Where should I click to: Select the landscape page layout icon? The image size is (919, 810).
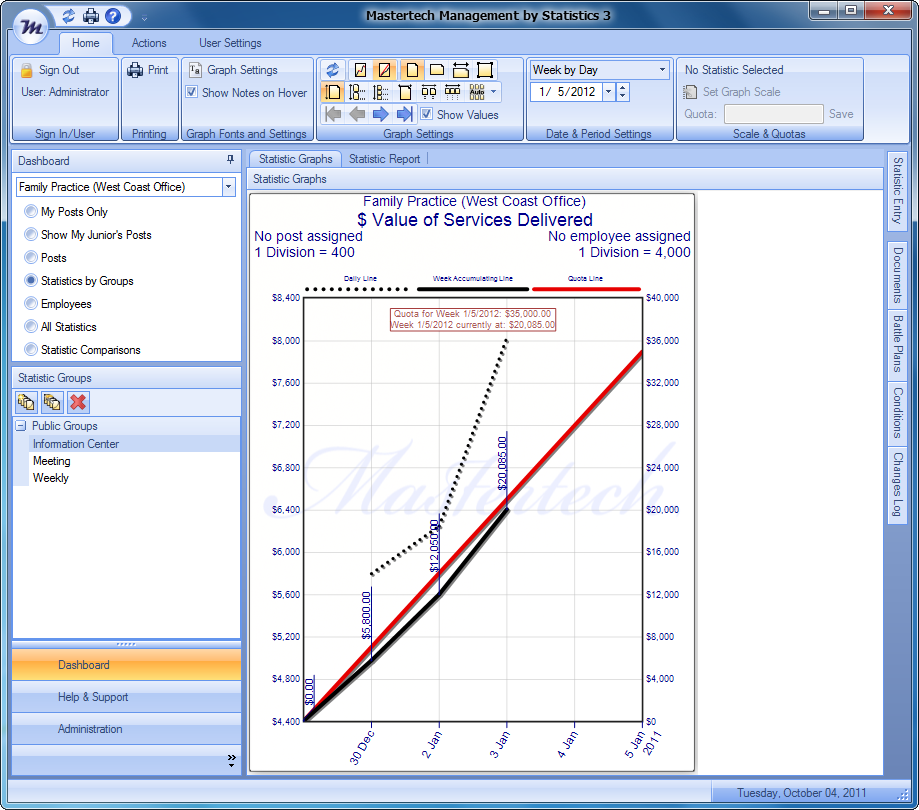[437, 70]
